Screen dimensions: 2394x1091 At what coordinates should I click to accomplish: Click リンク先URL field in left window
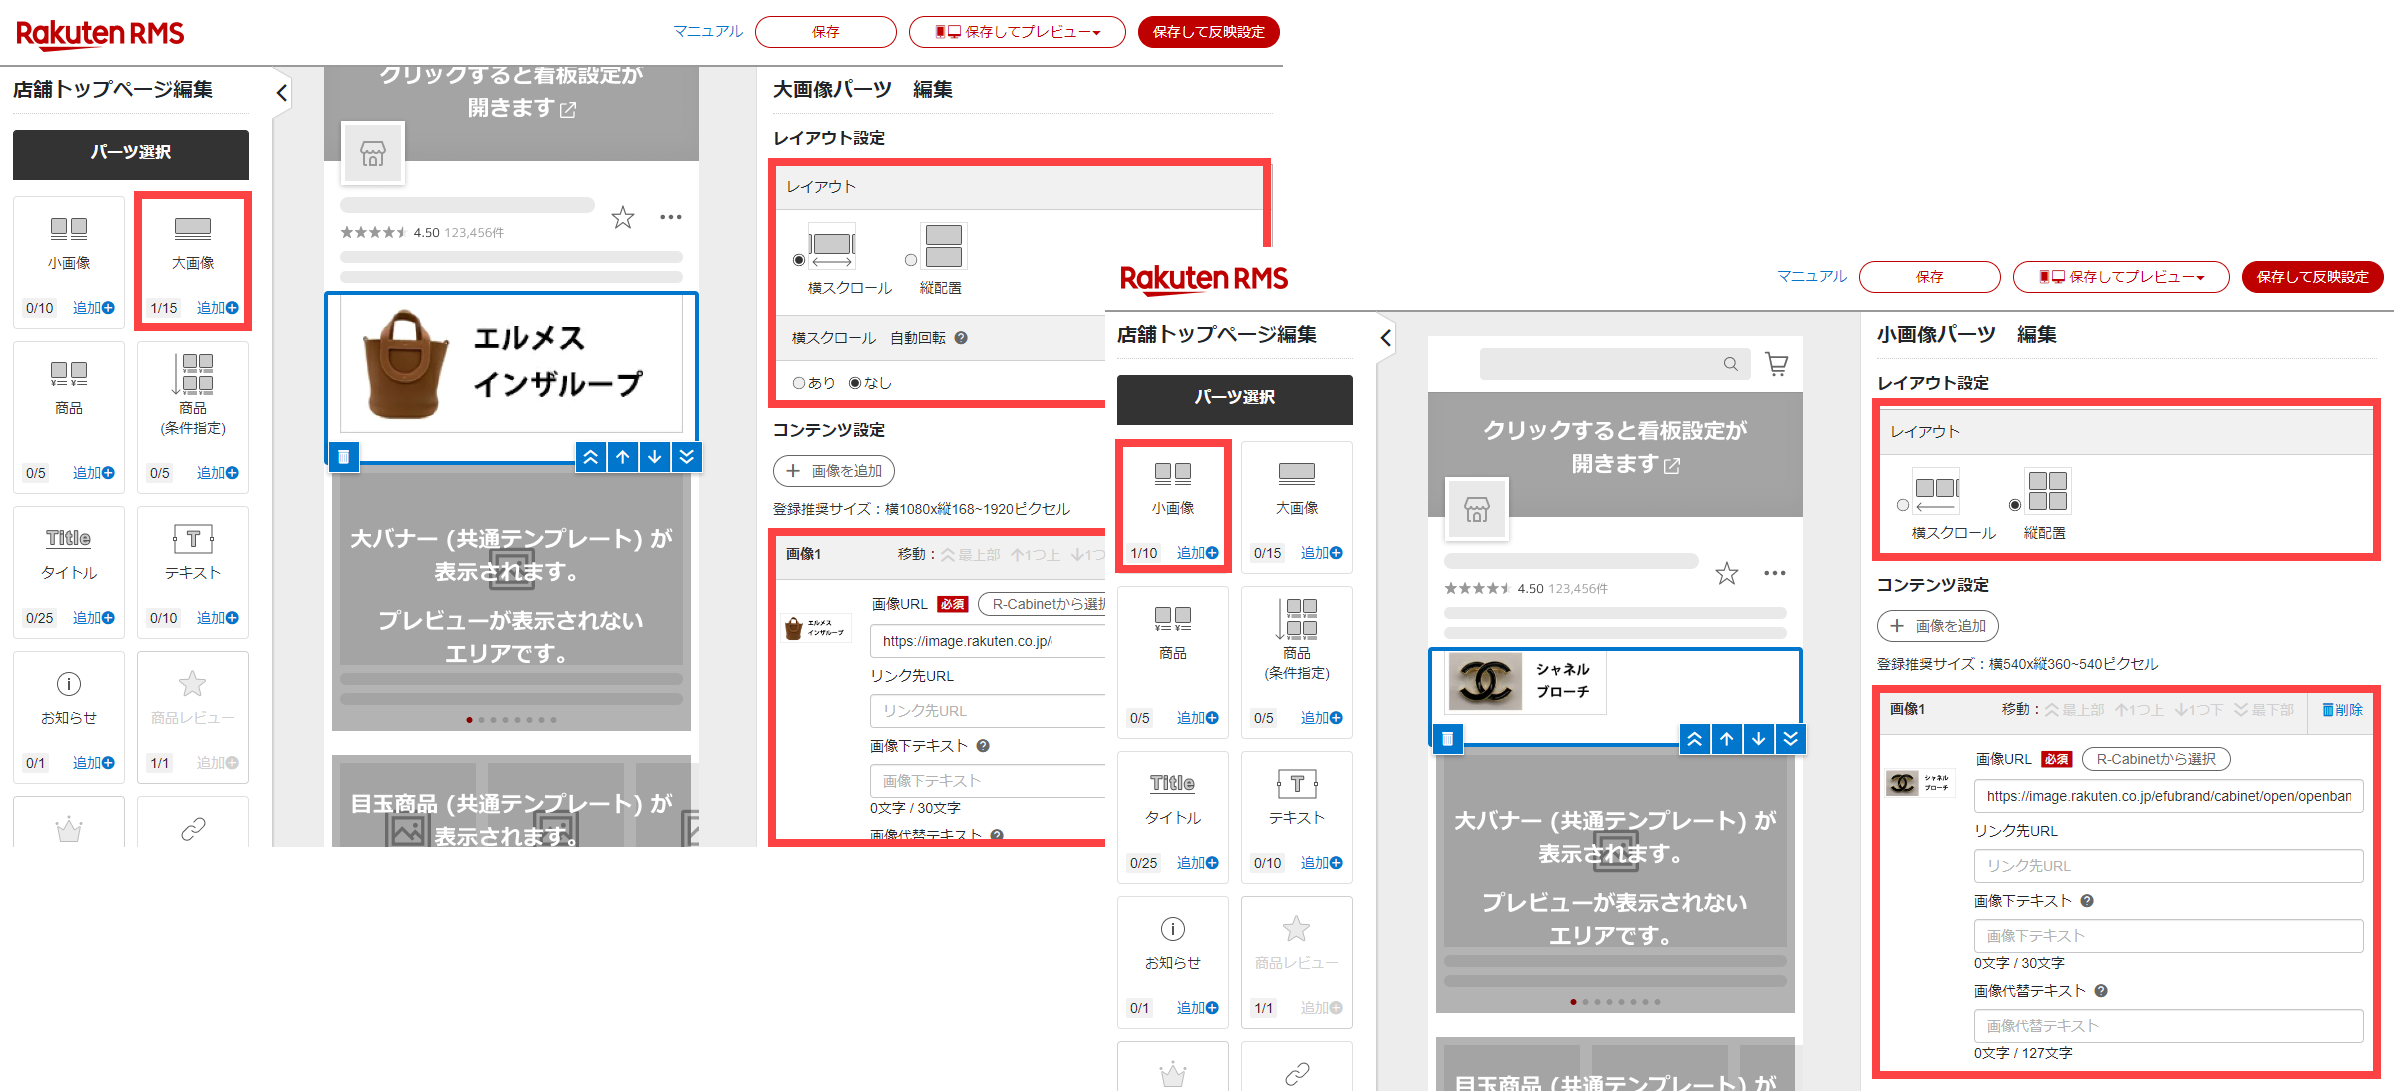point(988,711)
